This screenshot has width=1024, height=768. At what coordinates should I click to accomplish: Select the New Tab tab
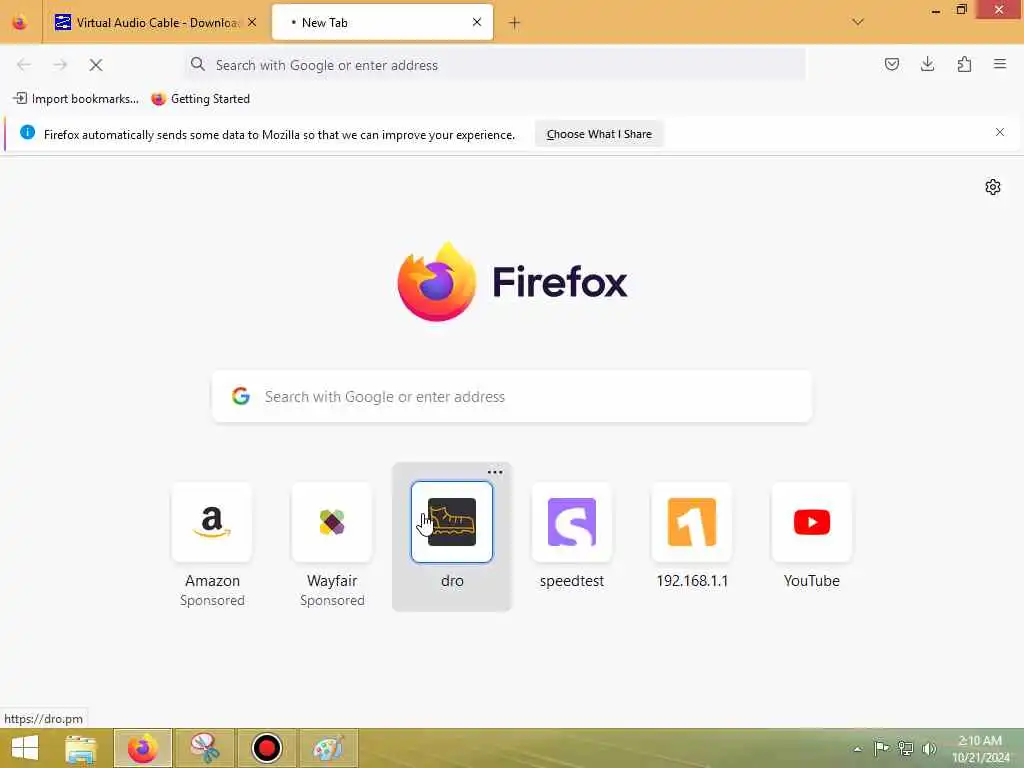coord(382,22)
